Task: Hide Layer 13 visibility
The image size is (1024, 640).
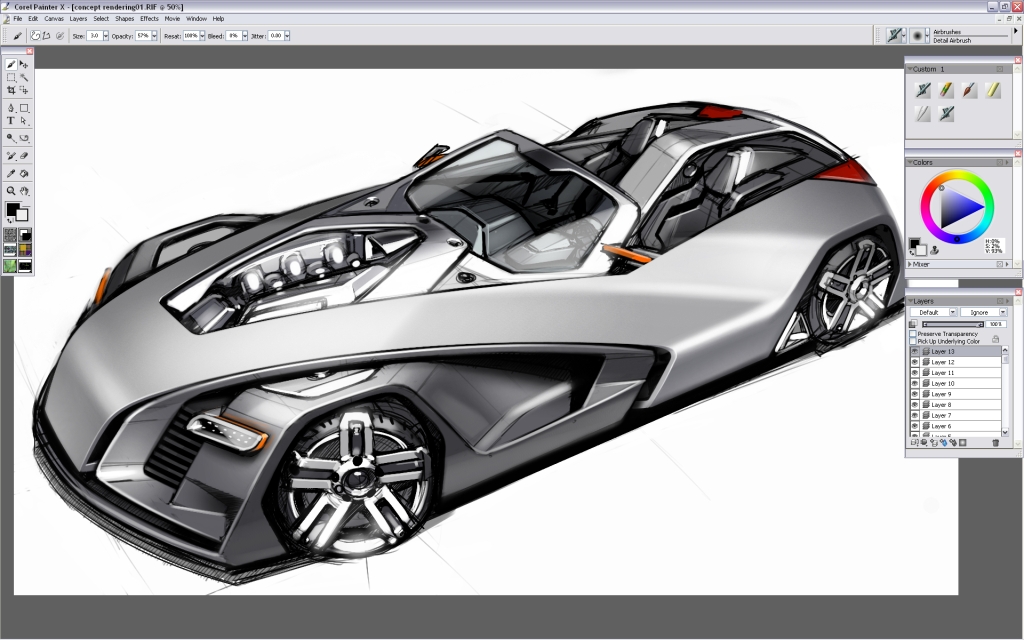Action: point(915,352)
